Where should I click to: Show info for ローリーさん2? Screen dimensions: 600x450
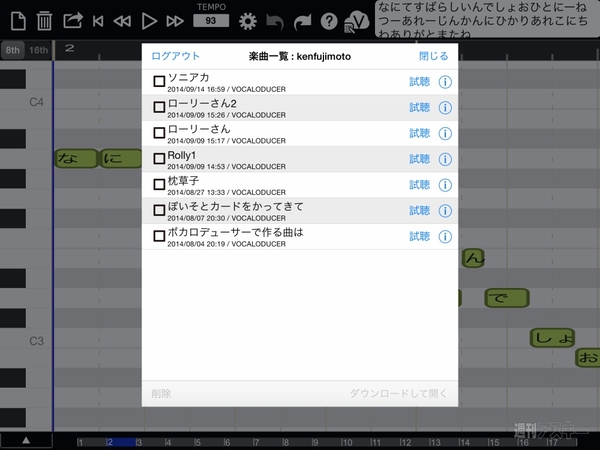click(445, 108)
